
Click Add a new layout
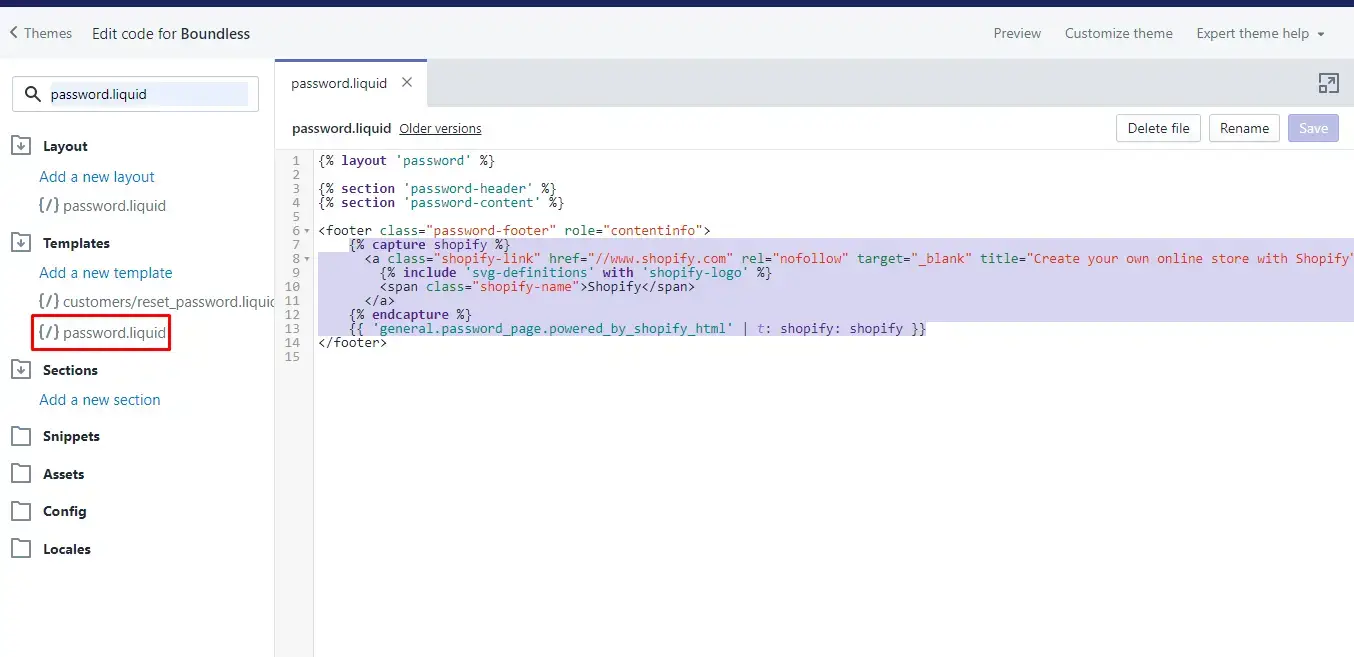tap(97, 177)
